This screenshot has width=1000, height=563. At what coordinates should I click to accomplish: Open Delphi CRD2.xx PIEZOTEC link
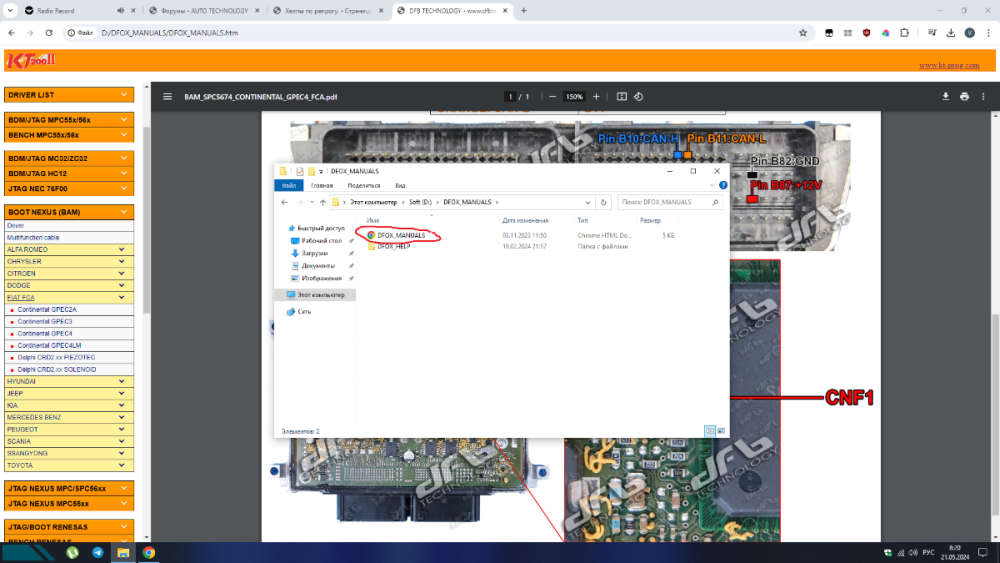coord(56,358)
